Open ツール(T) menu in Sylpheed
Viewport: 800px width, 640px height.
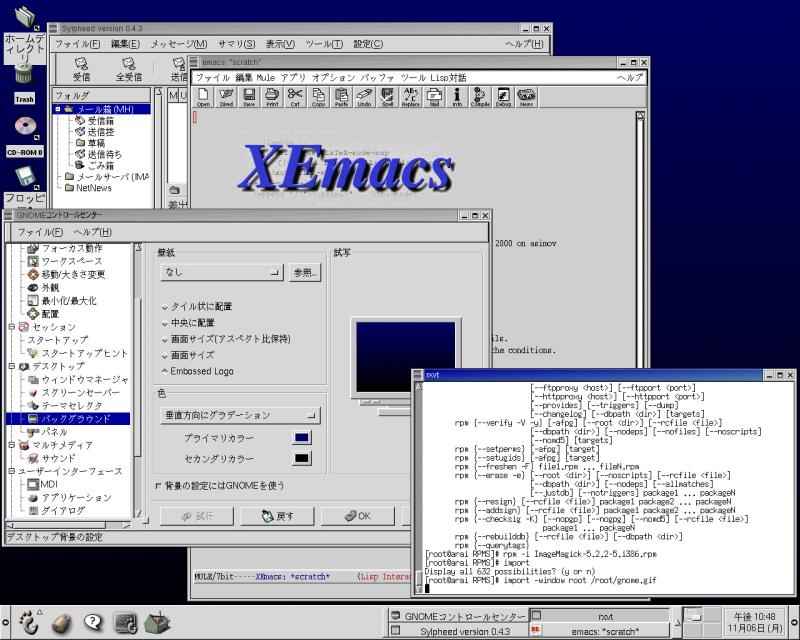324,44
